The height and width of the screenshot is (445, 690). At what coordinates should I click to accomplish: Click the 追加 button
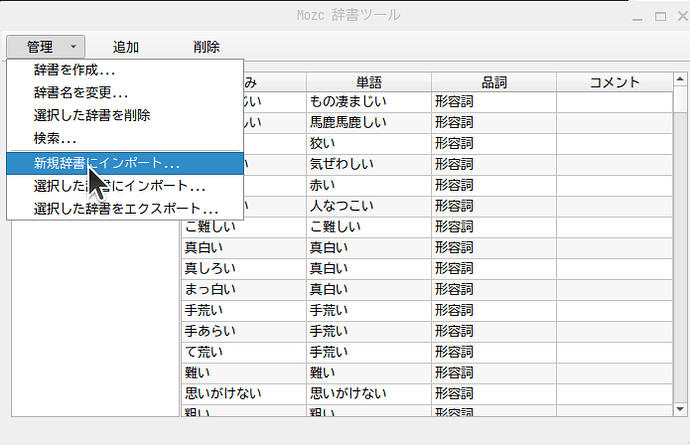[126, 47]
